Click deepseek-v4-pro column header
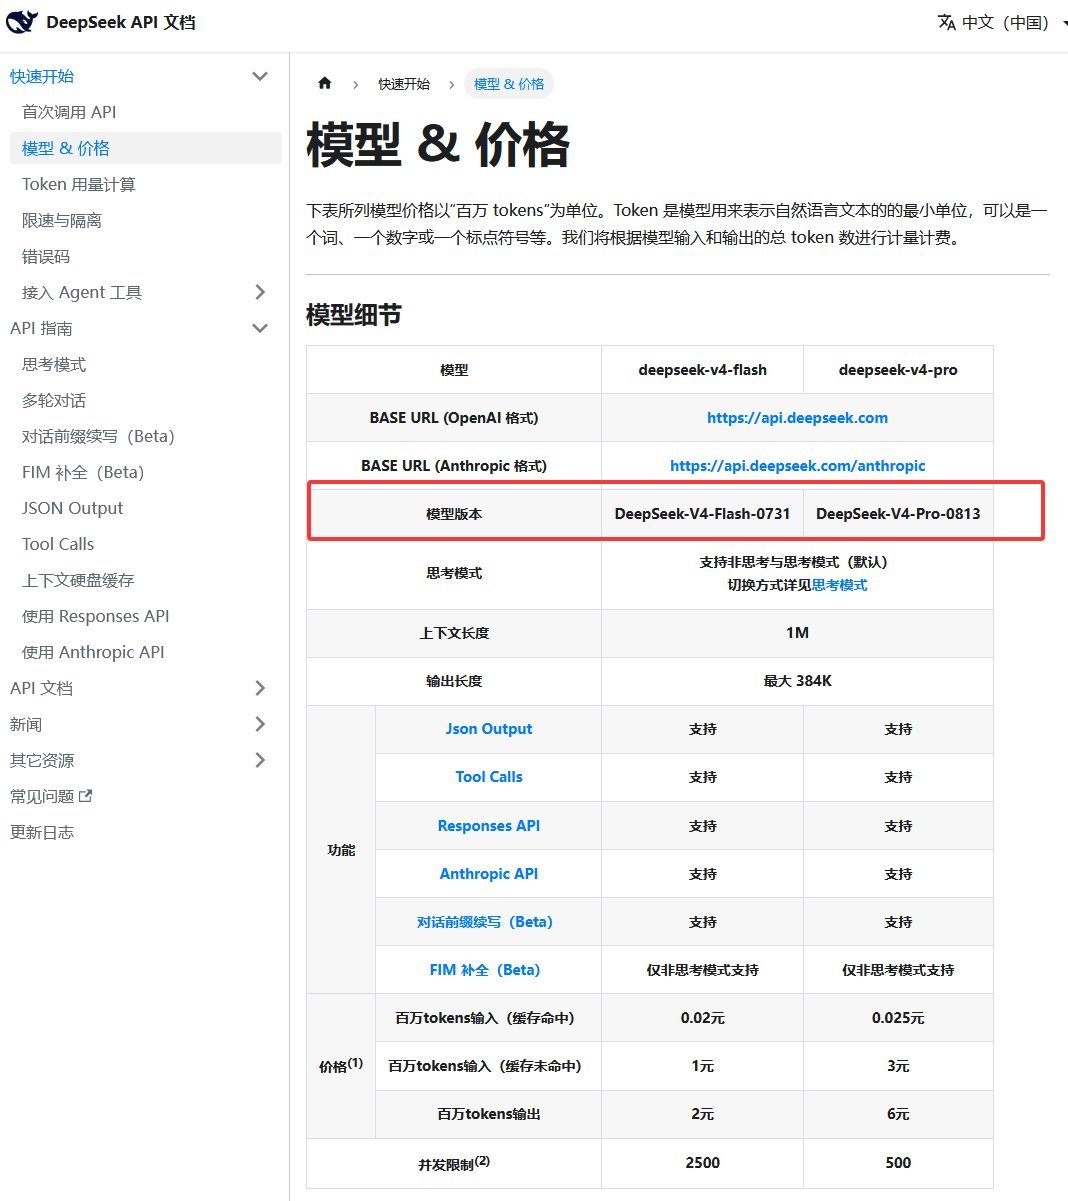Screen dimensions: 1068x1201 (898, 370)
